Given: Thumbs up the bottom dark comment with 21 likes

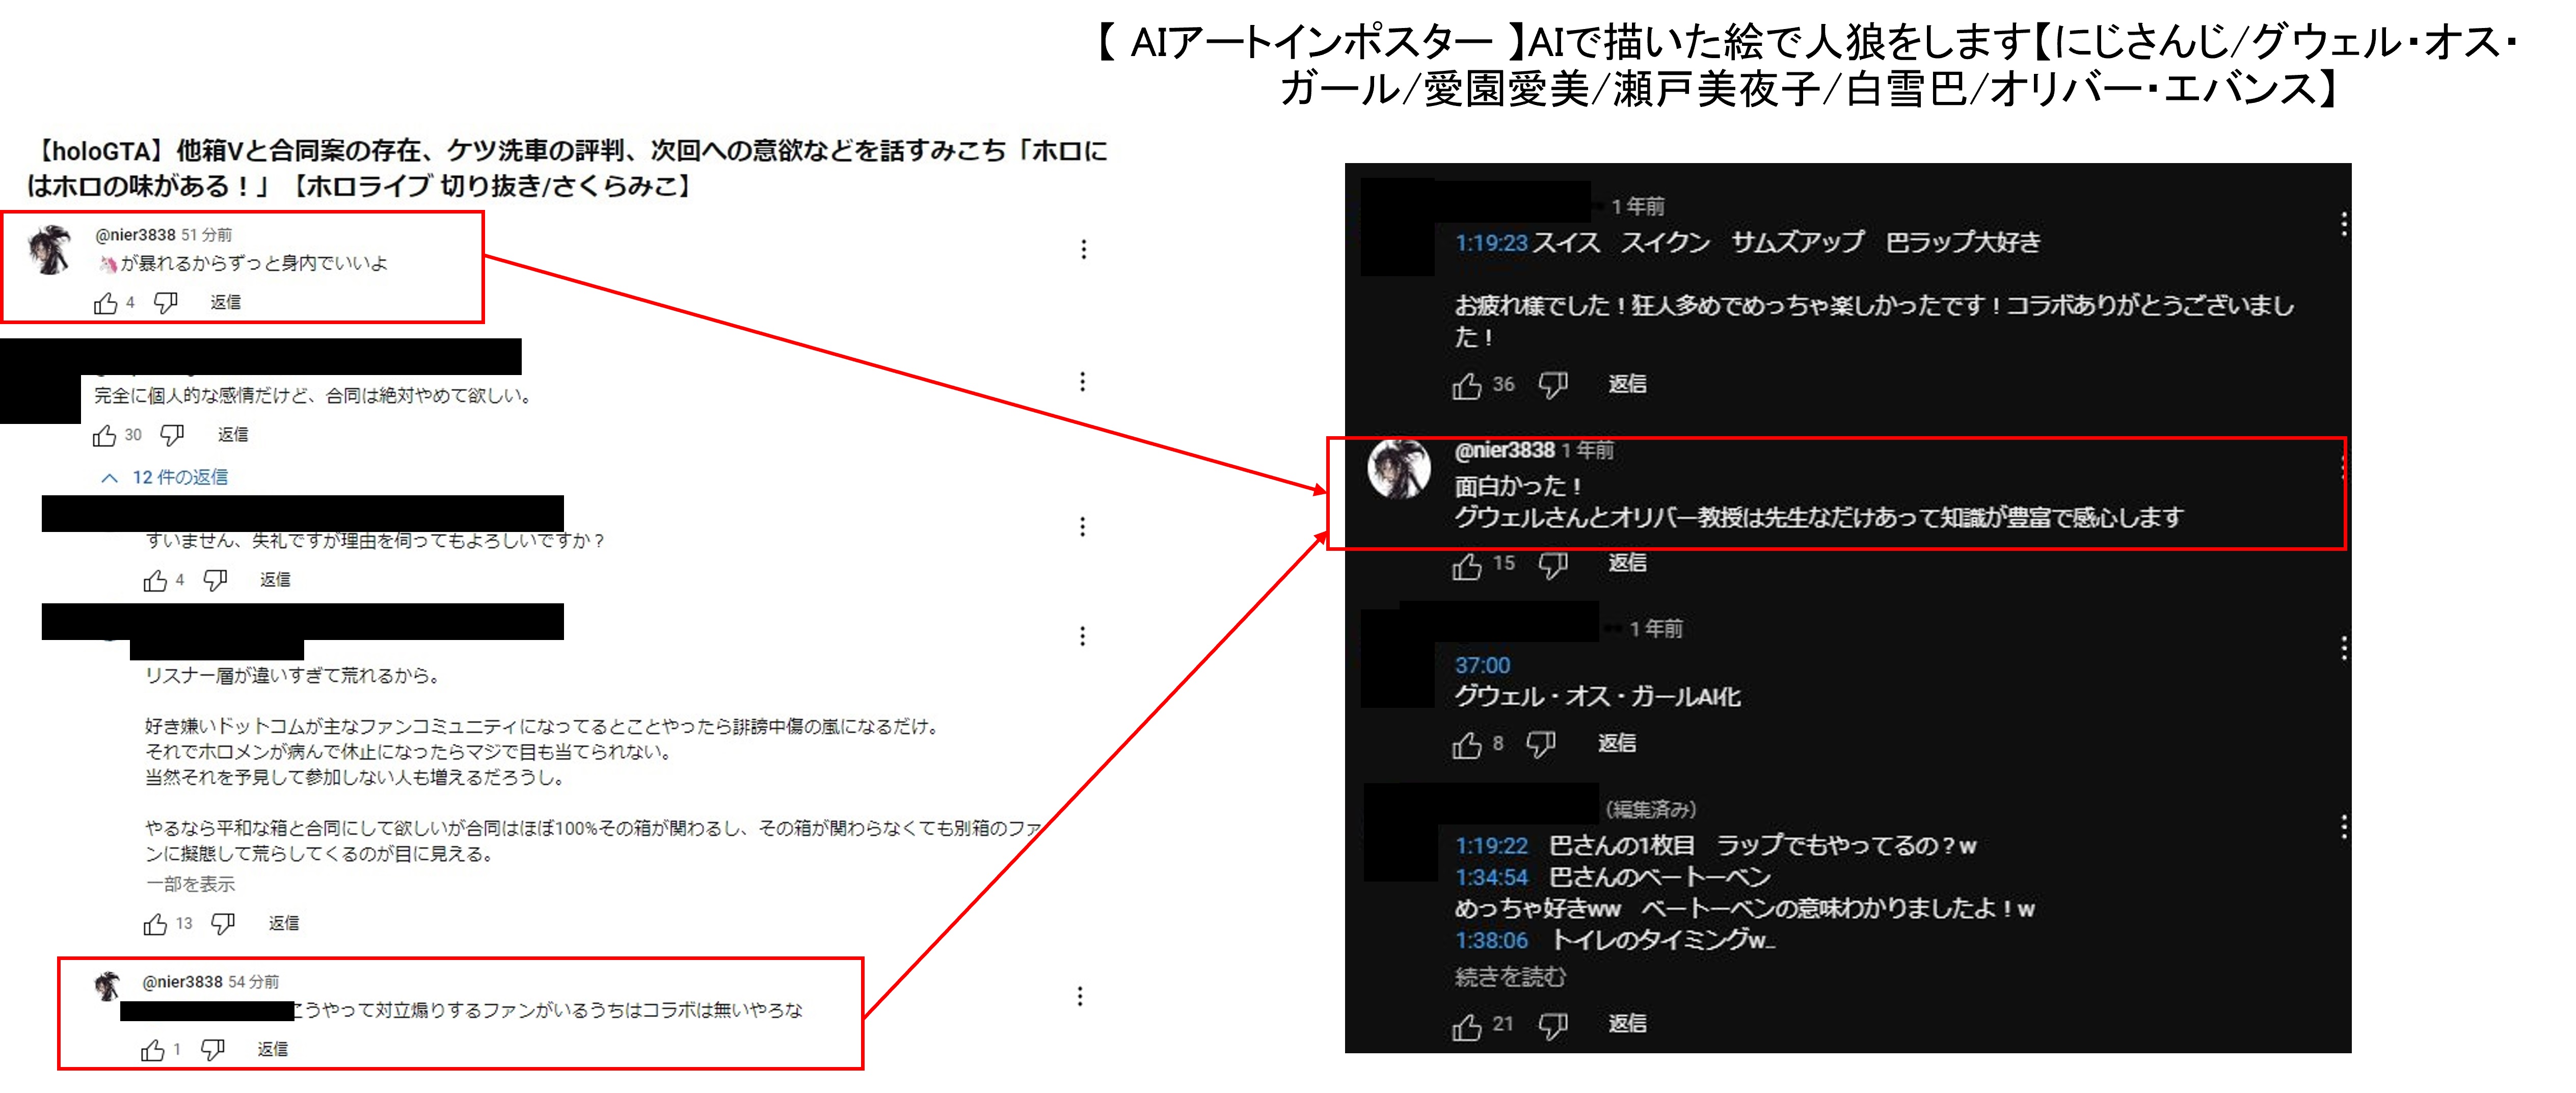Looking at the screenshot, I should coord(1466,1025).
